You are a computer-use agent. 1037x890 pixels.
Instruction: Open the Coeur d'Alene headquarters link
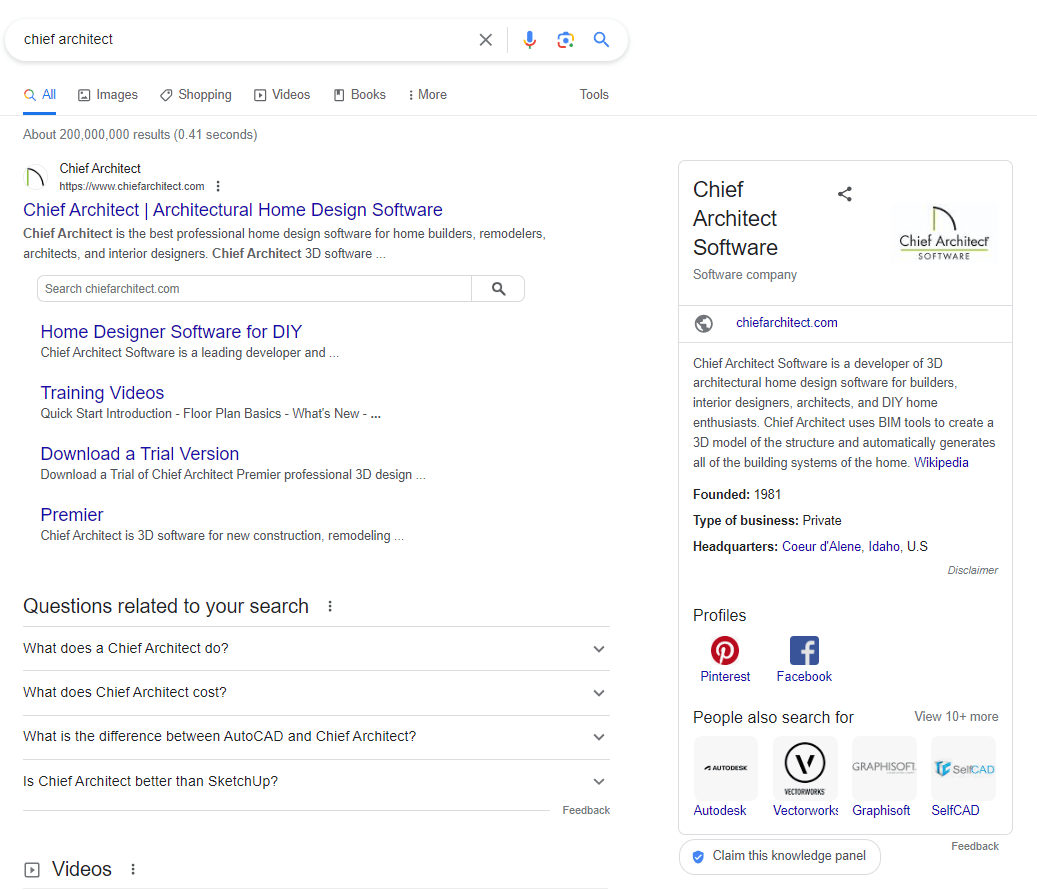pyautogui.click(x=821, y=547)
